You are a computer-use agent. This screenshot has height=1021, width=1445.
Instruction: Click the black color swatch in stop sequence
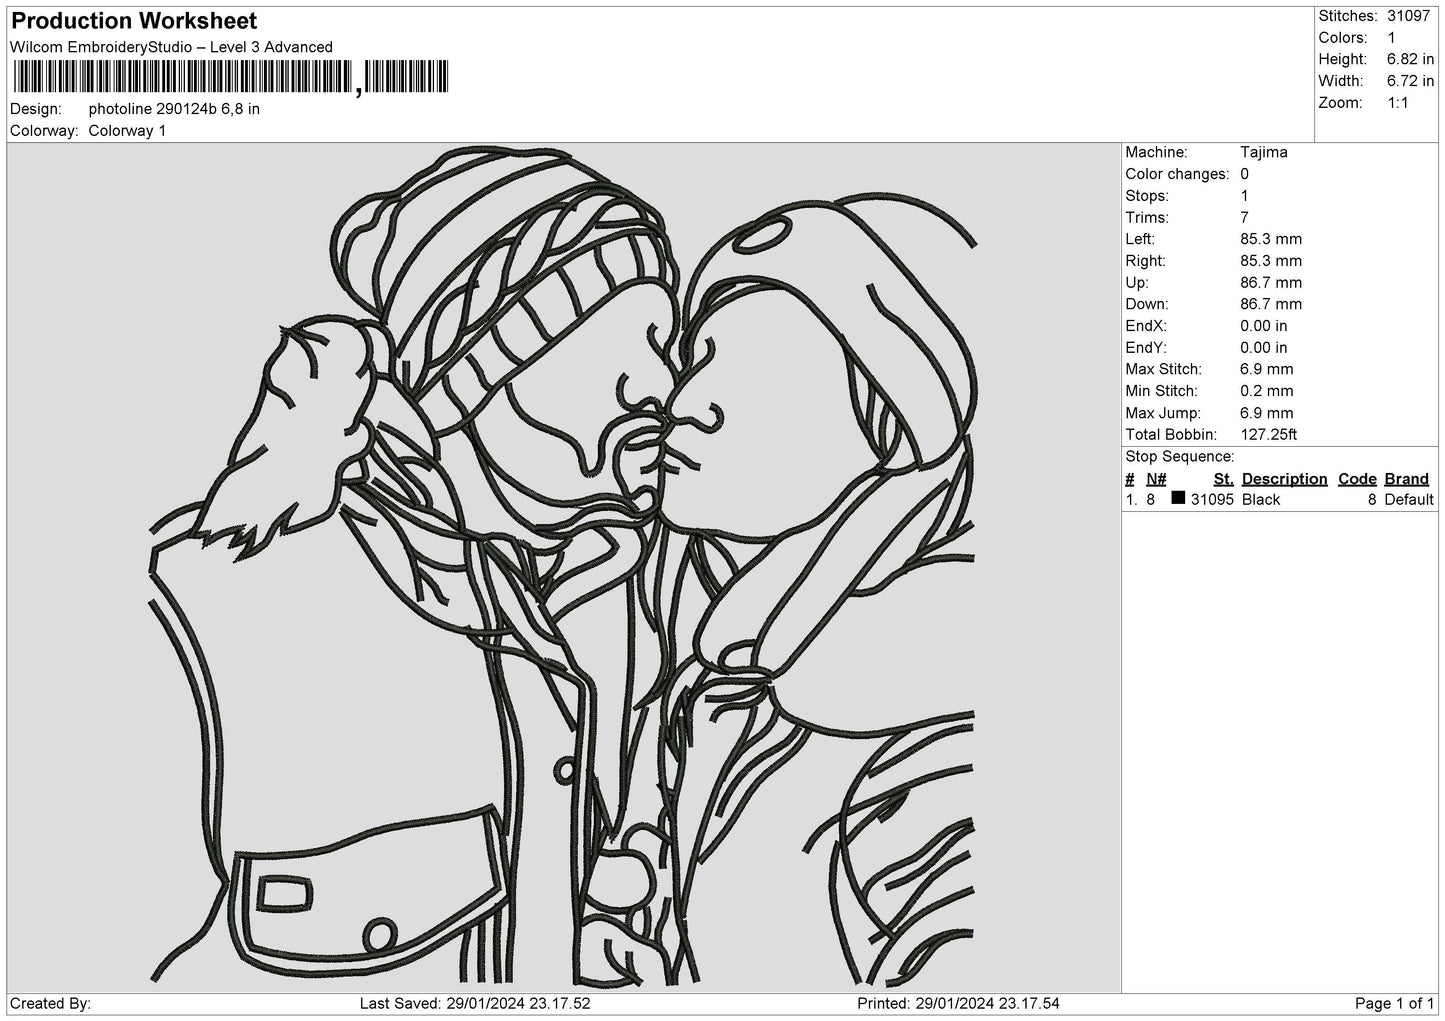click(1178, 498)
